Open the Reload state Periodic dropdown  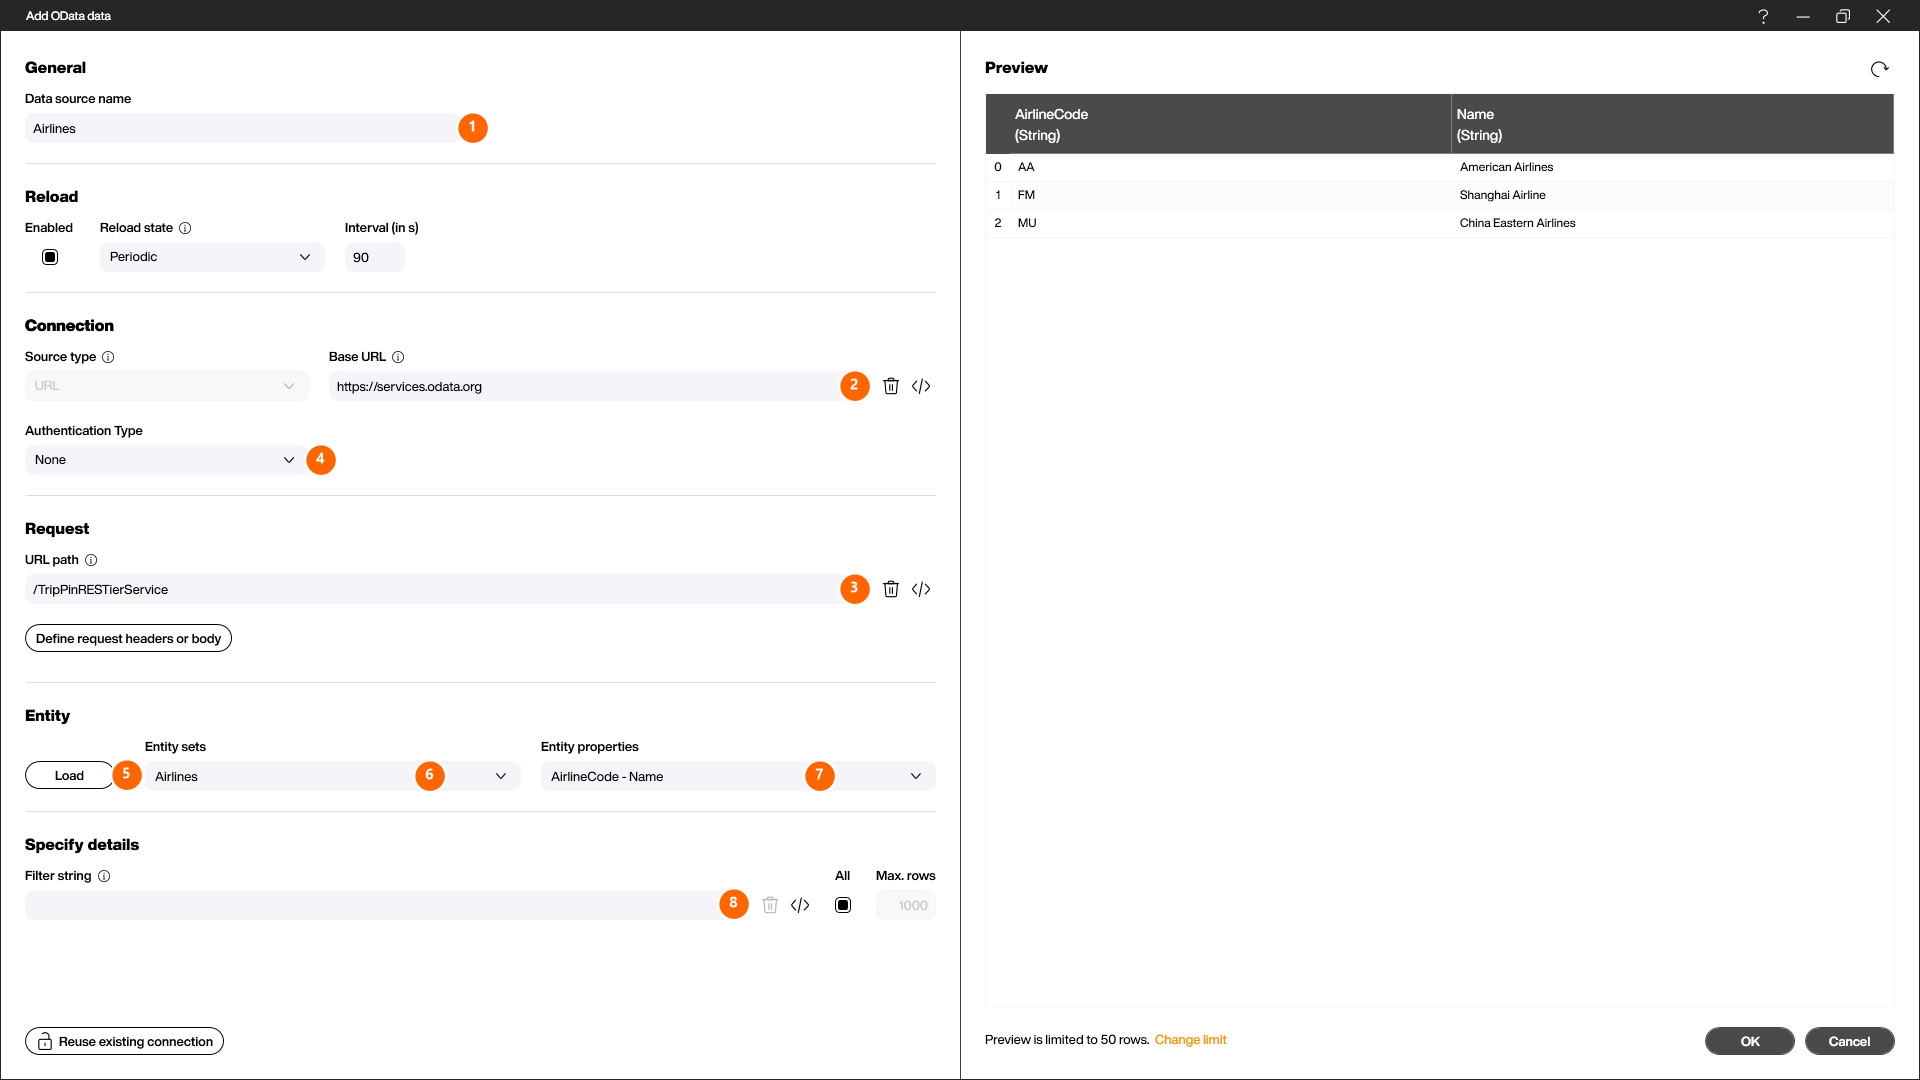[x=212, y=257]
